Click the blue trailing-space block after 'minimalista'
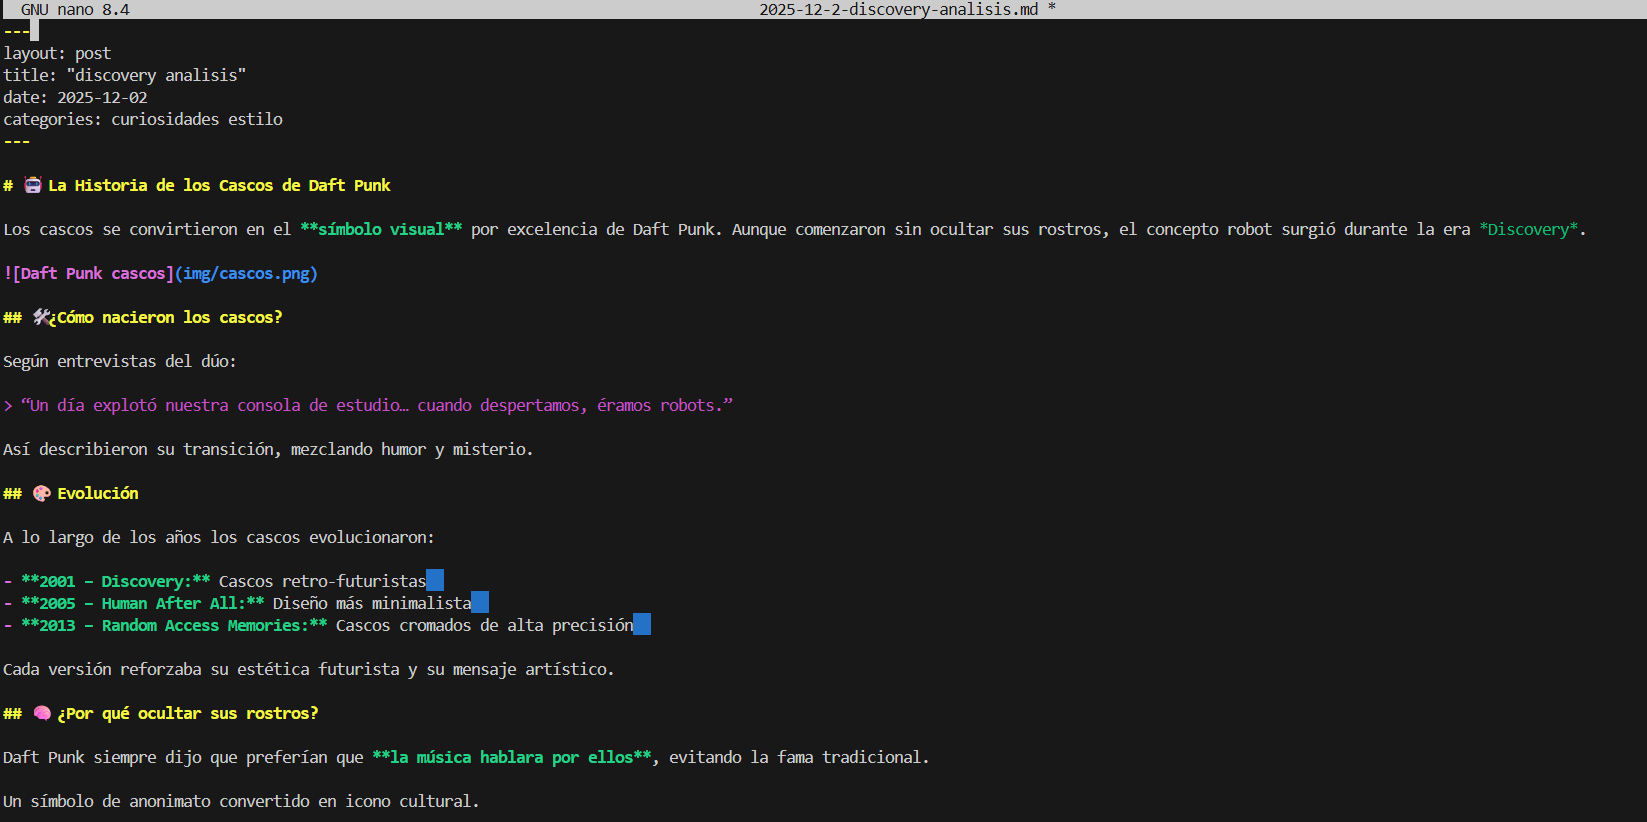Viewport: 1647px width, 822px height. tap(480, 603)
